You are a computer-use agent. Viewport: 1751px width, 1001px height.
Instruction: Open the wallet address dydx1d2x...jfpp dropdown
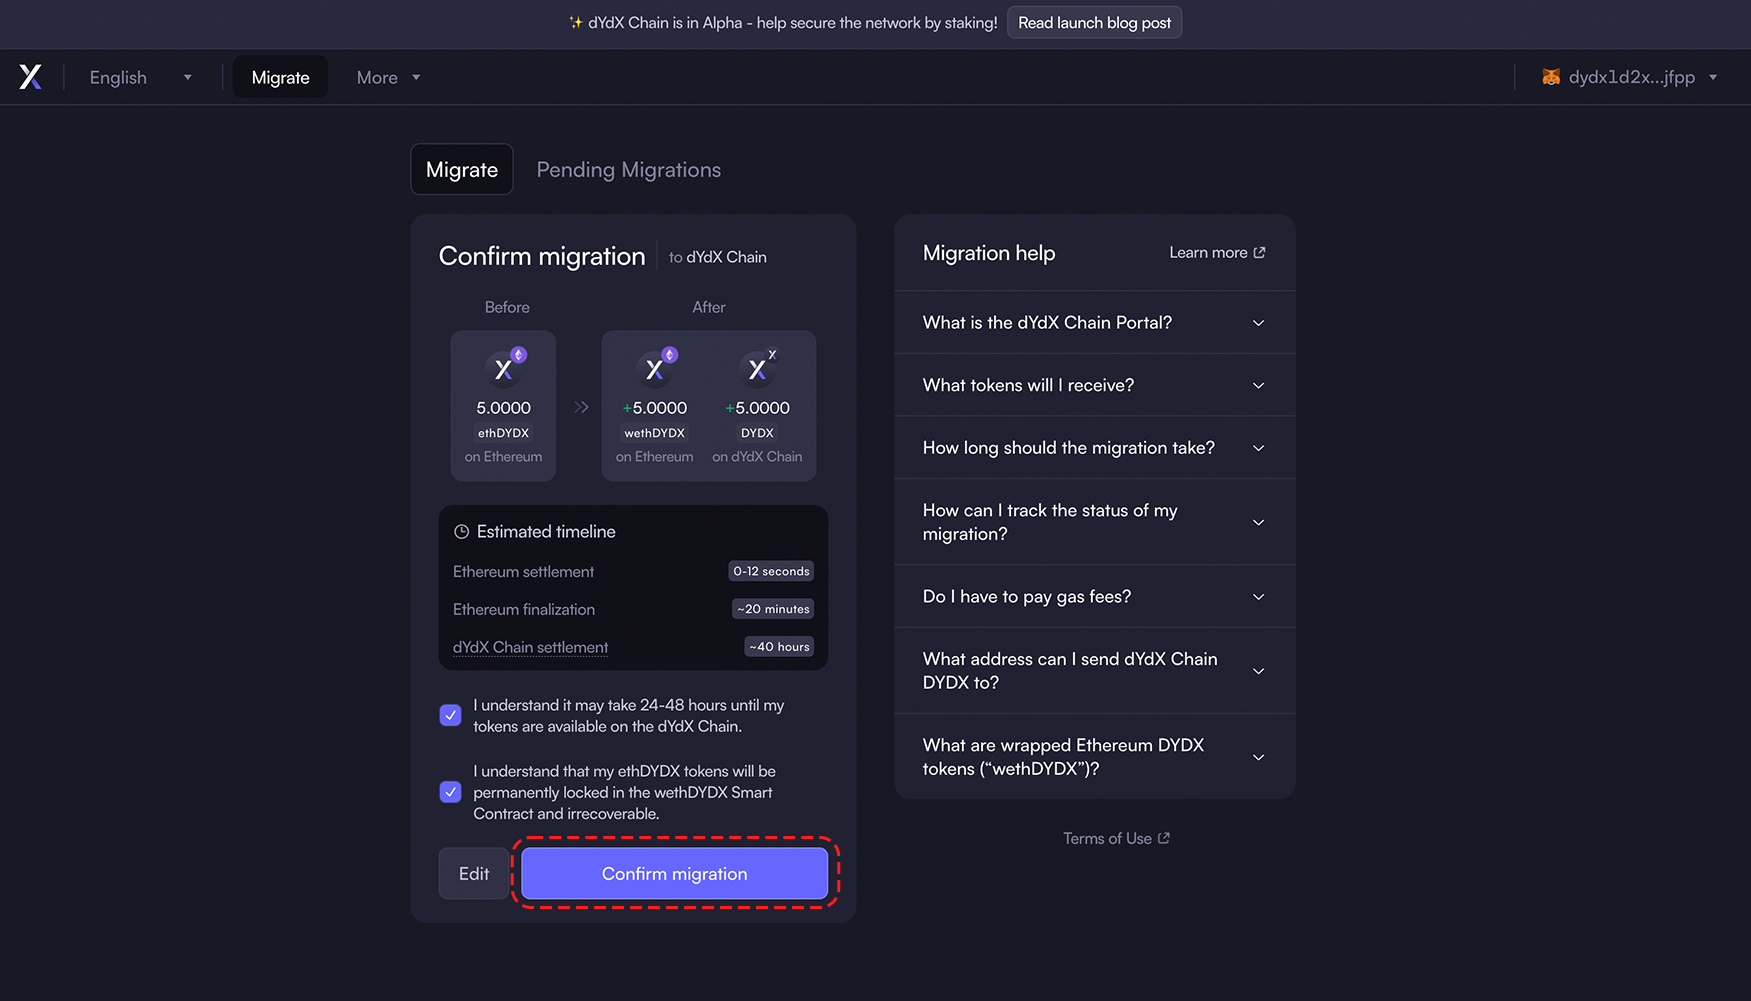[1630, 77]
